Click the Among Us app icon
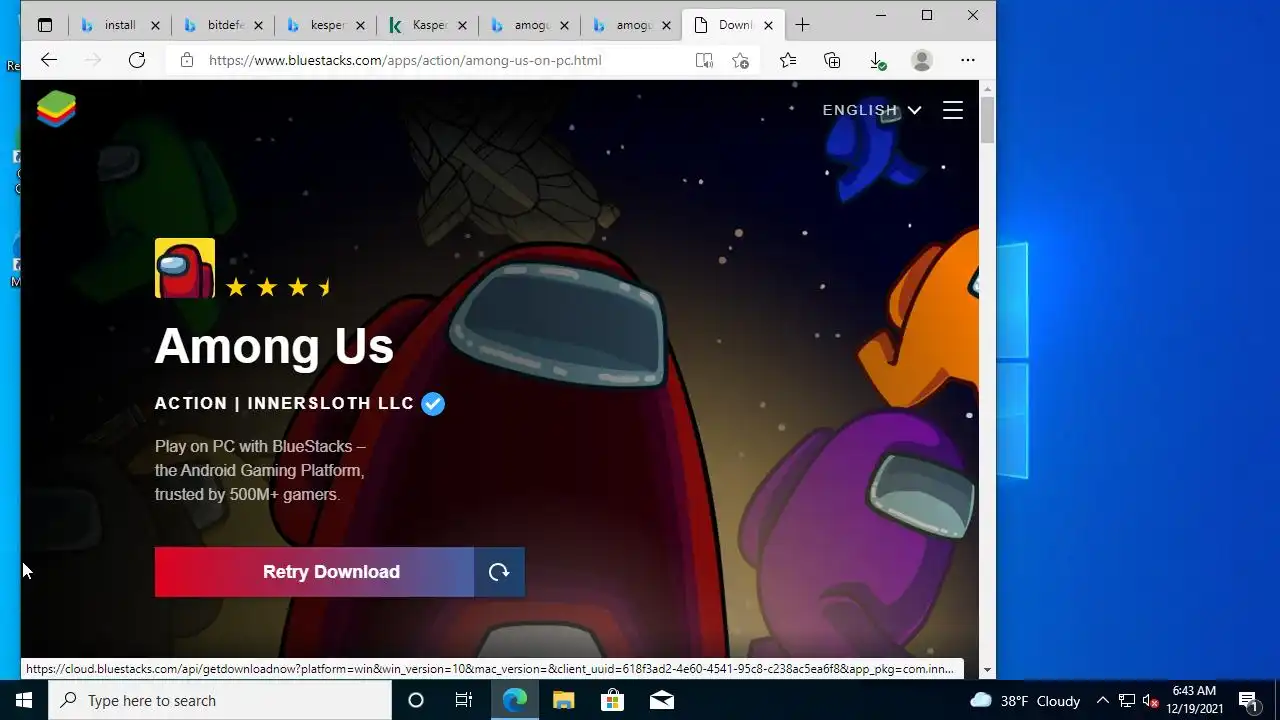 coord(185,268)
